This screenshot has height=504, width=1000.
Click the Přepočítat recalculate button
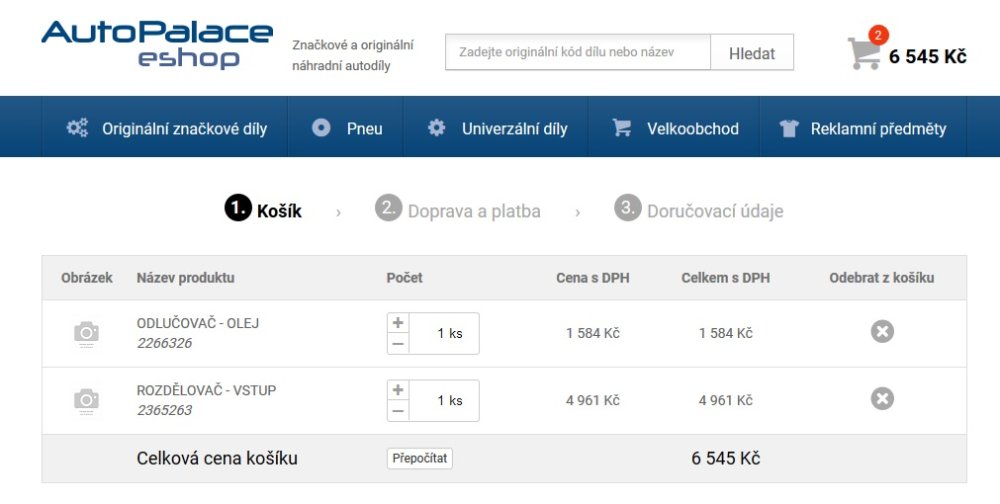click(x=420, y=458)
